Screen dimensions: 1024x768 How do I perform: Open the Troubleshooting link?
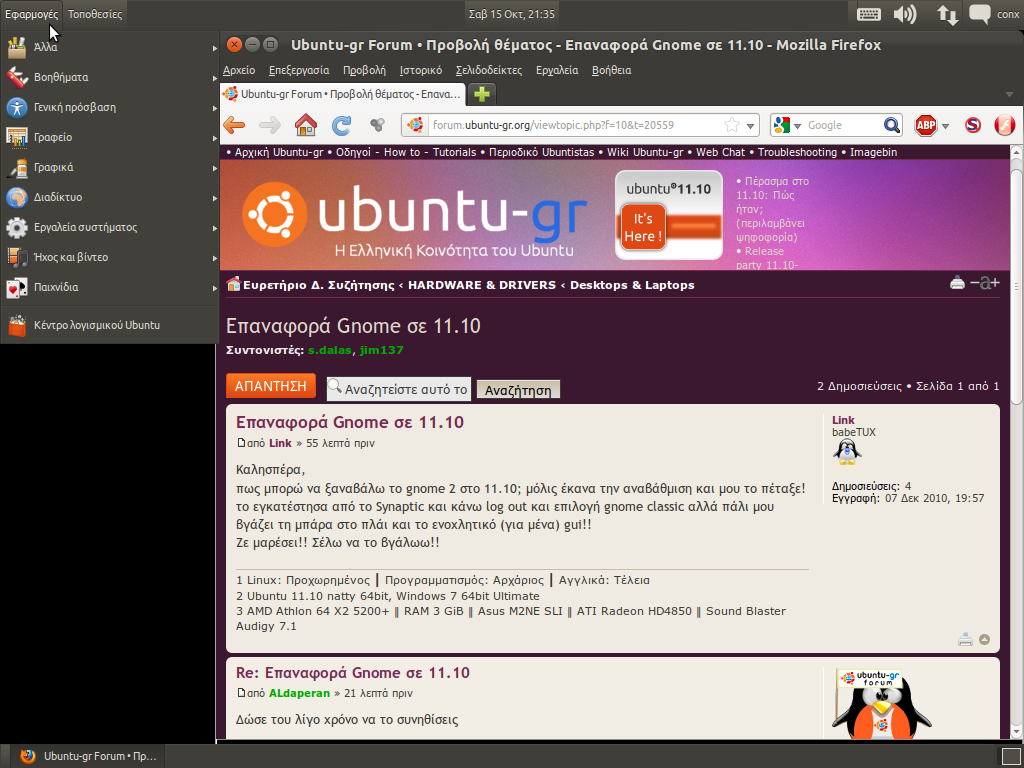(797, 152)
